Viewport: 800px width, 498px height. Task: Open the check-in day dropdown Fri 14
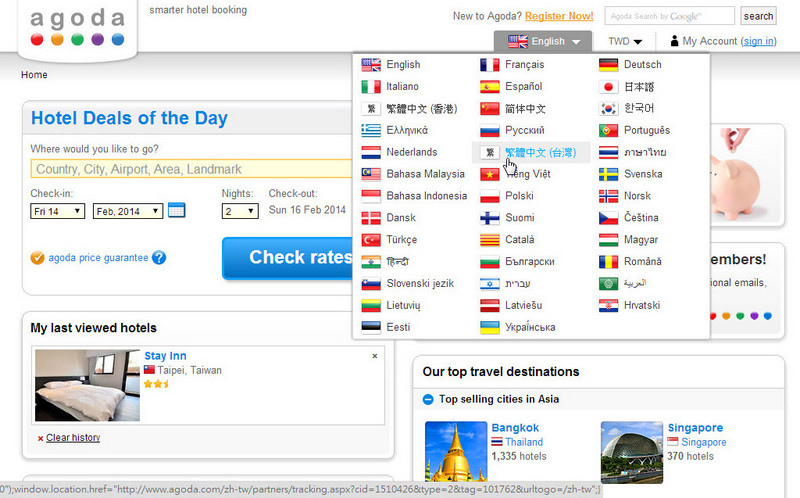(58, 211)
